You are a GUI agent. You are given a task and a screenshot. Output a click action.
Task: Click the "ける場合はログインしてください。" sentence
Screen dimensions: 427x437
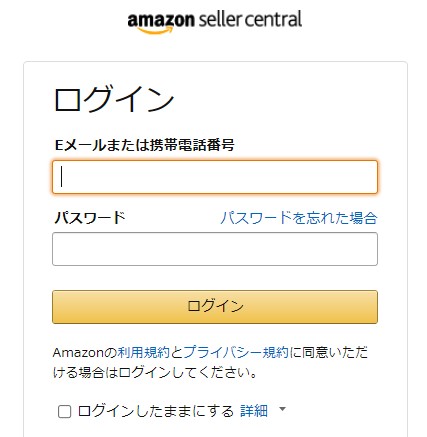click(x=155, y=372)
